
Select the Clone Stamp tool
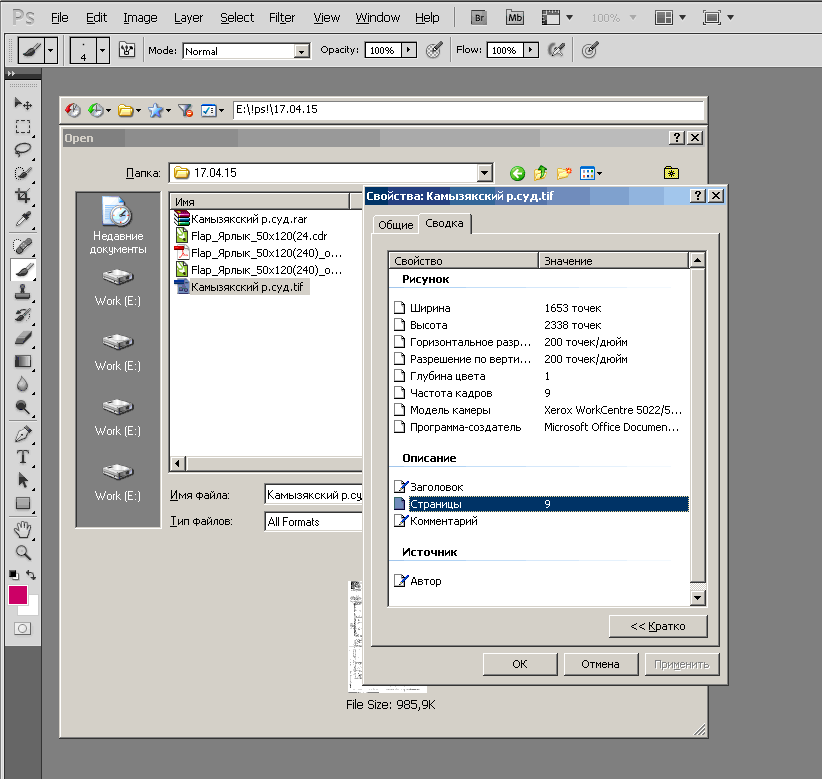tap(23, 292)
